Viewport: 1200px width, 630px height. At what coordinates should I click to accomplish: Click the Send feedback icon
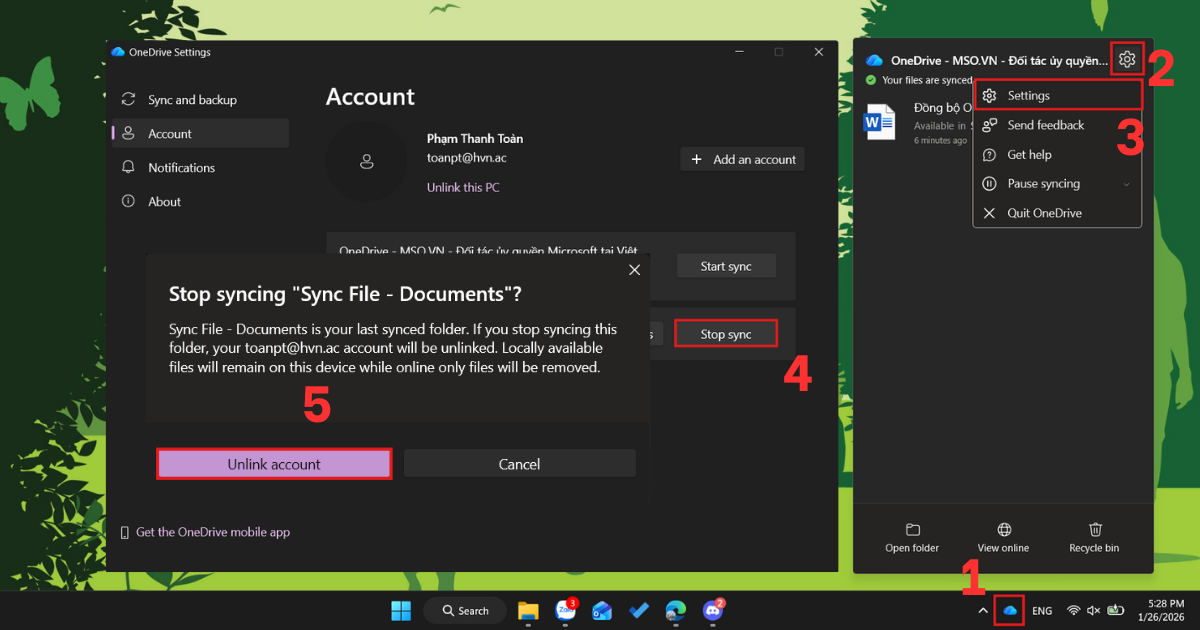(x=989, y=125)
